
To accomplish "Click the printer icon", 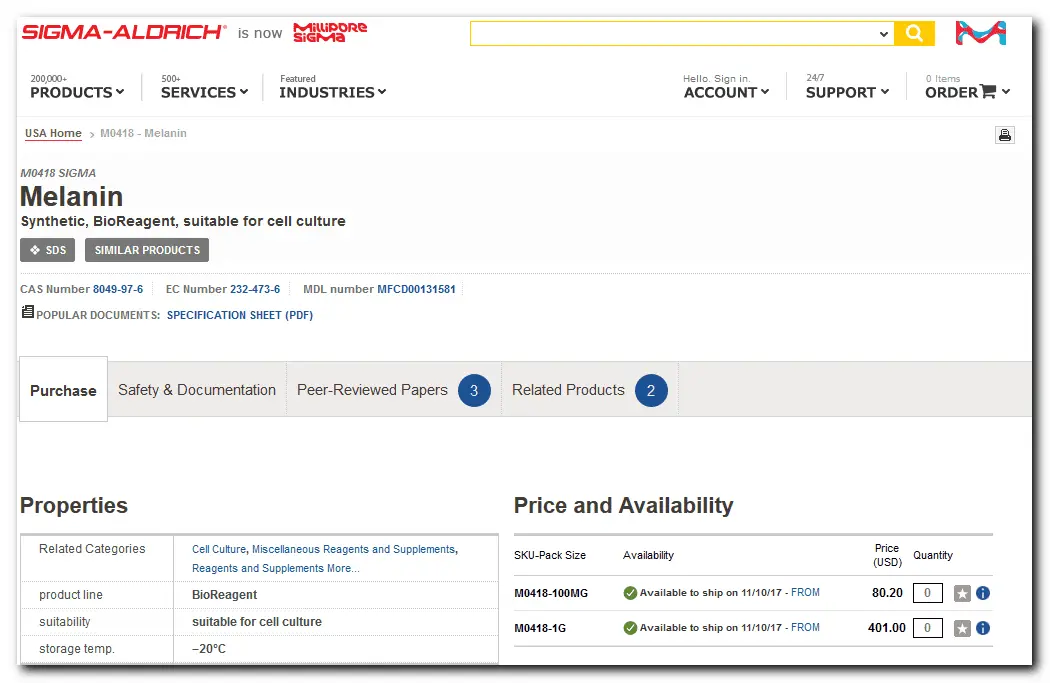I will 1004,135.
